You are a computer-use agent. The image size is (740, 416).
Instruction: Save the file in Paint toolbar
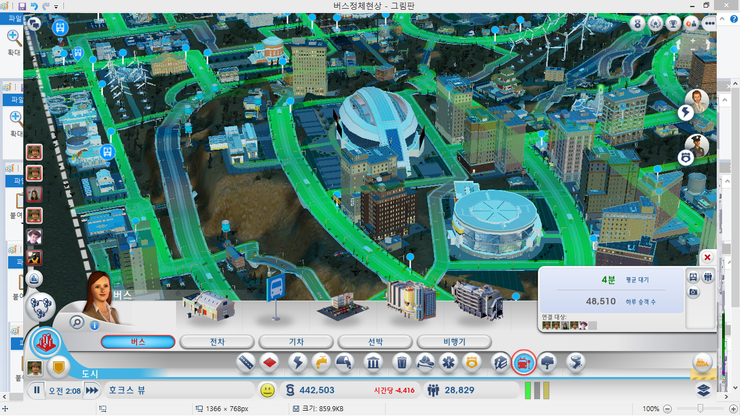pyautogui.click(x=22, y=6)
